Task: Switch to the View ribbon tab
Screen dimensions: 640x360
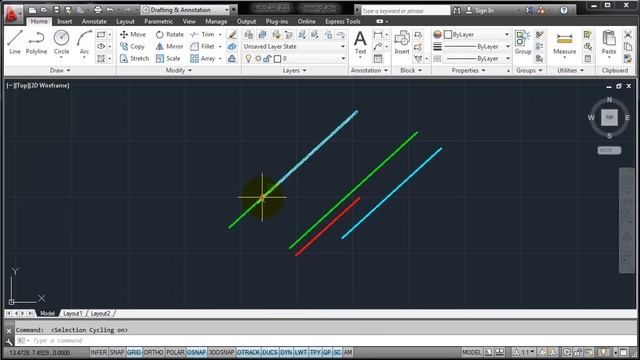Action: [189, 21]
